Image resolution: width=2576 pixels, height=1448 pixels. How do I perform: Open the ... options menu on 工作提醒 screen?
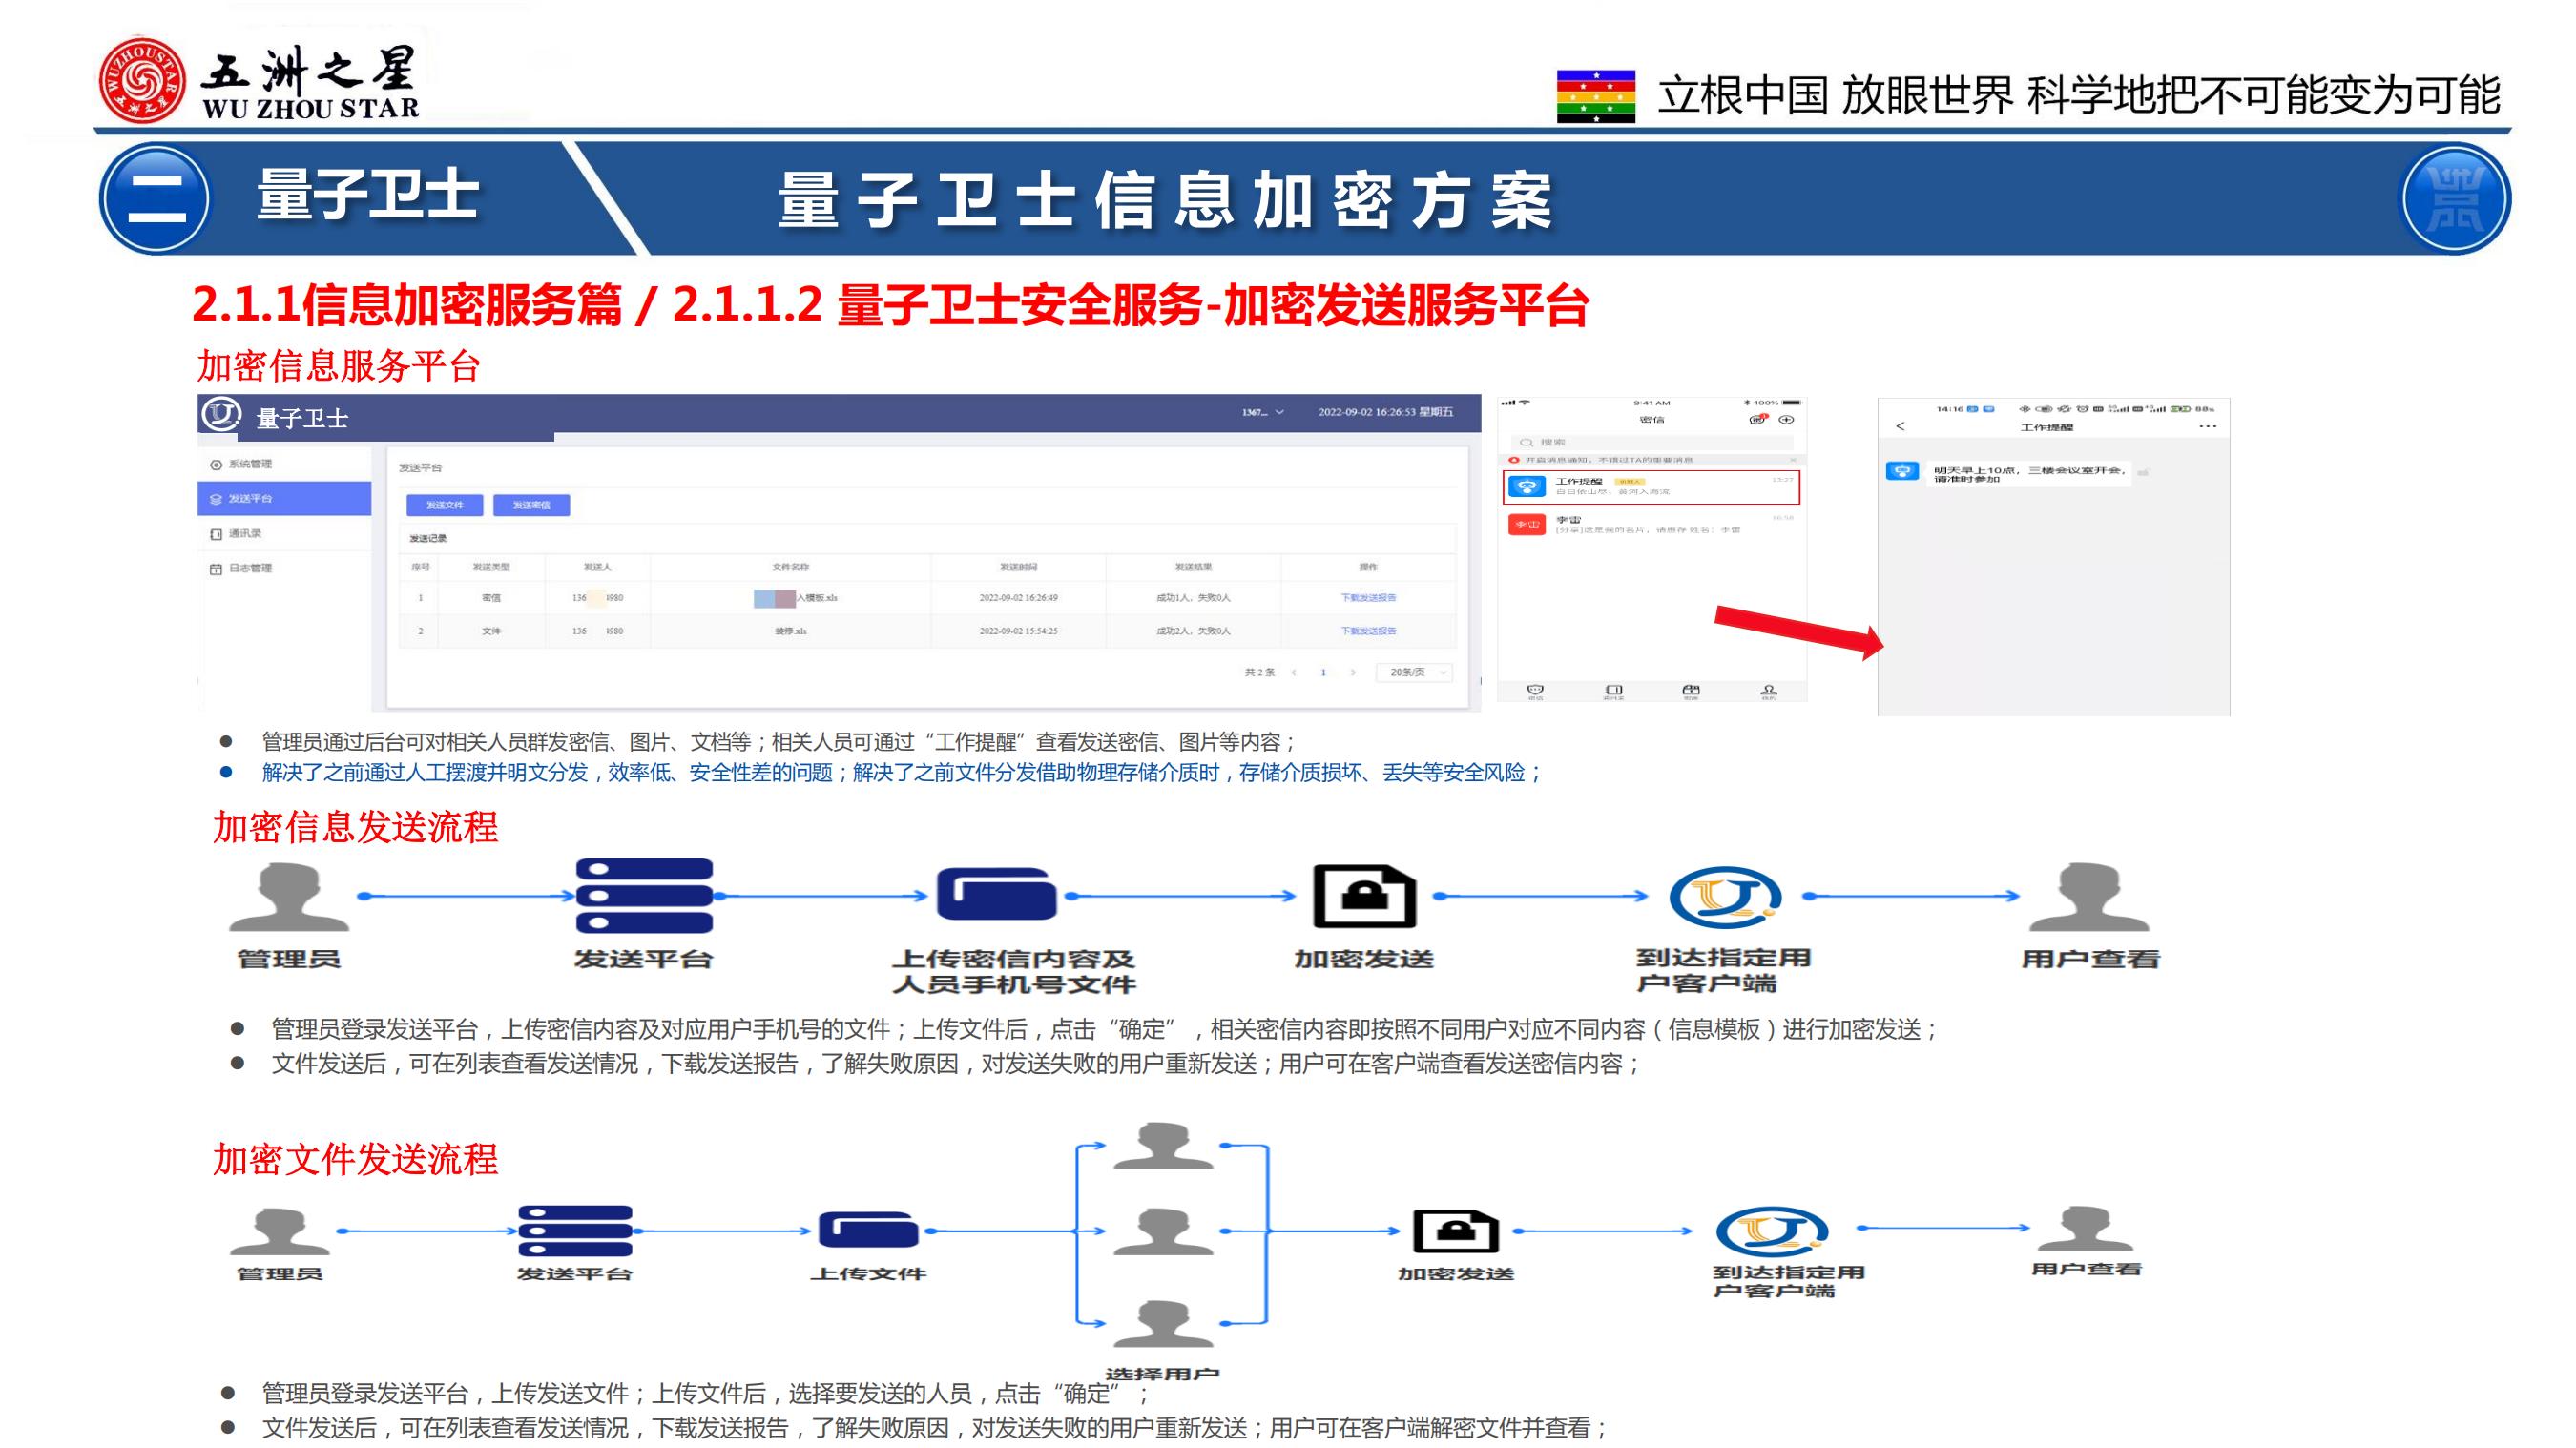coord(2209,427)
